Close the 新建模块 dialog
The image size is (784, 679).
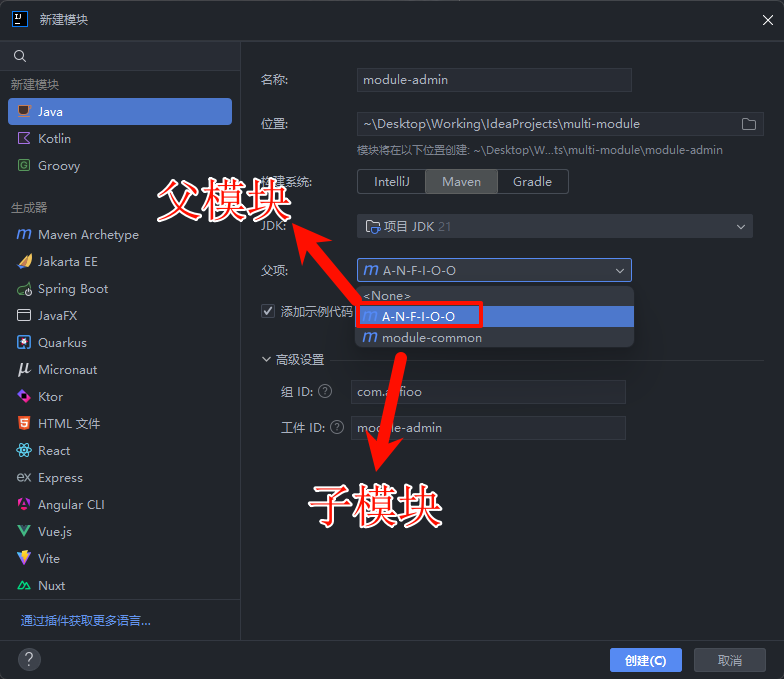768,20
